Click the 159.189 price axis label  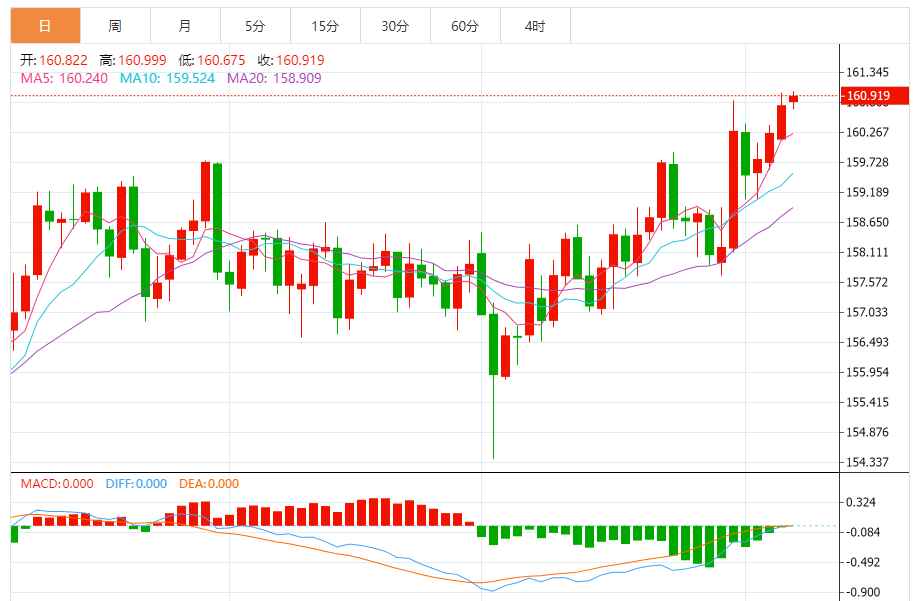(x=867, y=192)
